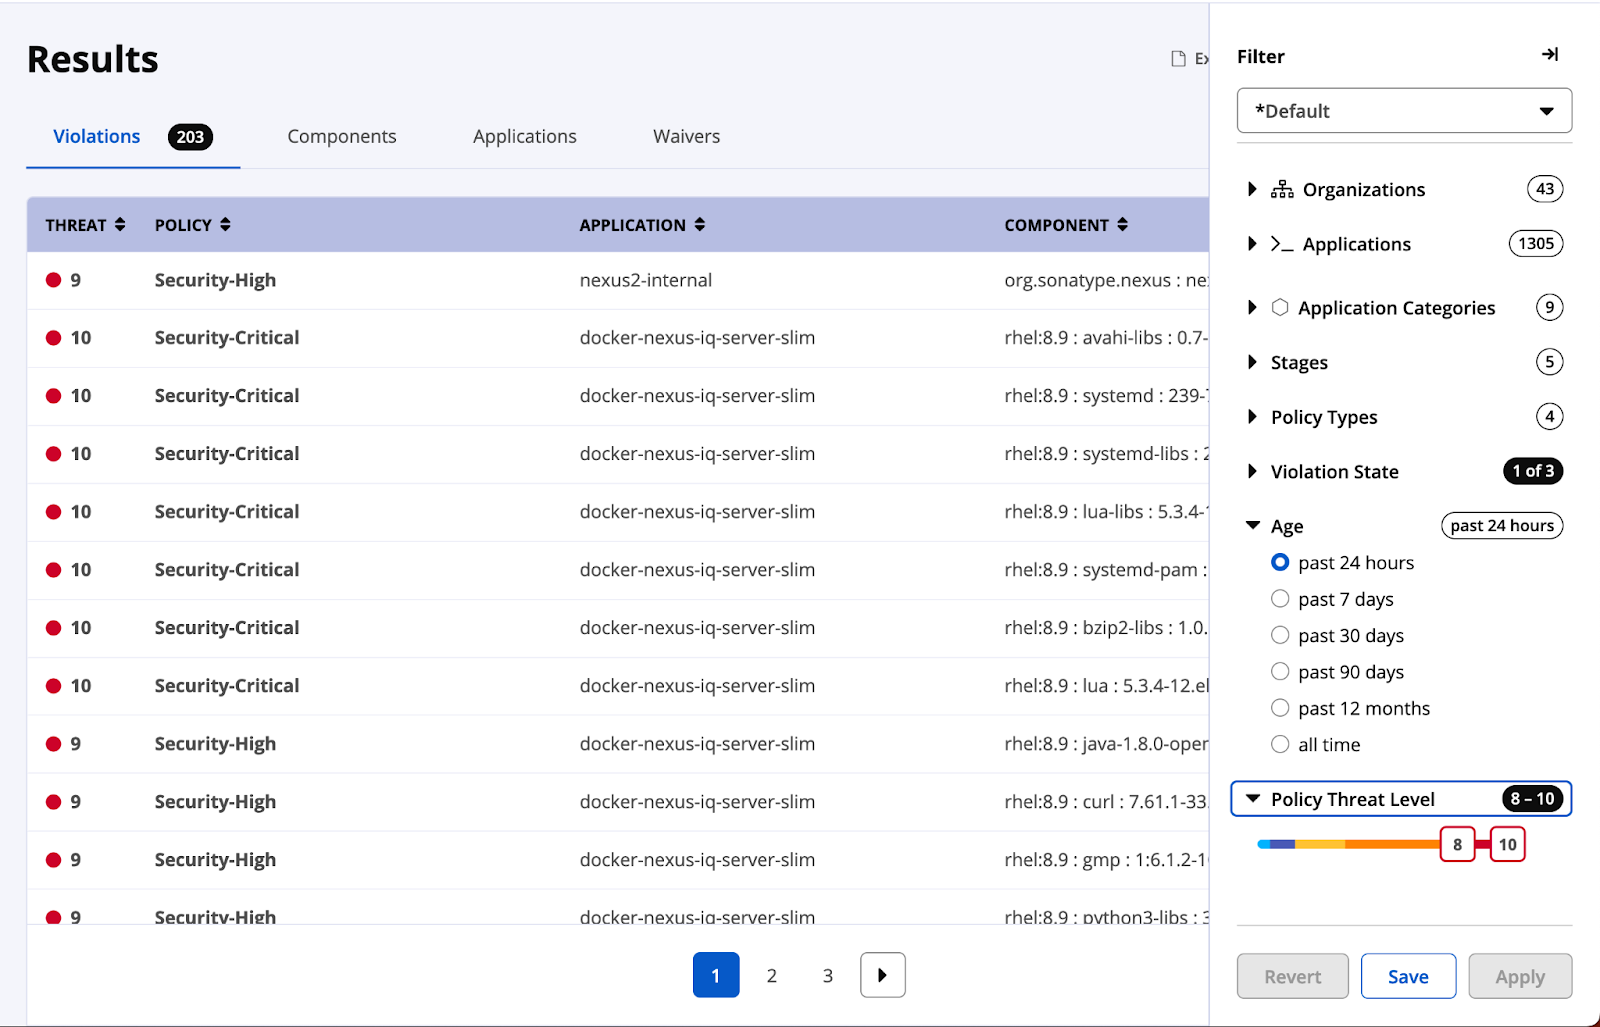1600x1027 pixels.
Task: Select the all time age option
Action: point(1280,744)
